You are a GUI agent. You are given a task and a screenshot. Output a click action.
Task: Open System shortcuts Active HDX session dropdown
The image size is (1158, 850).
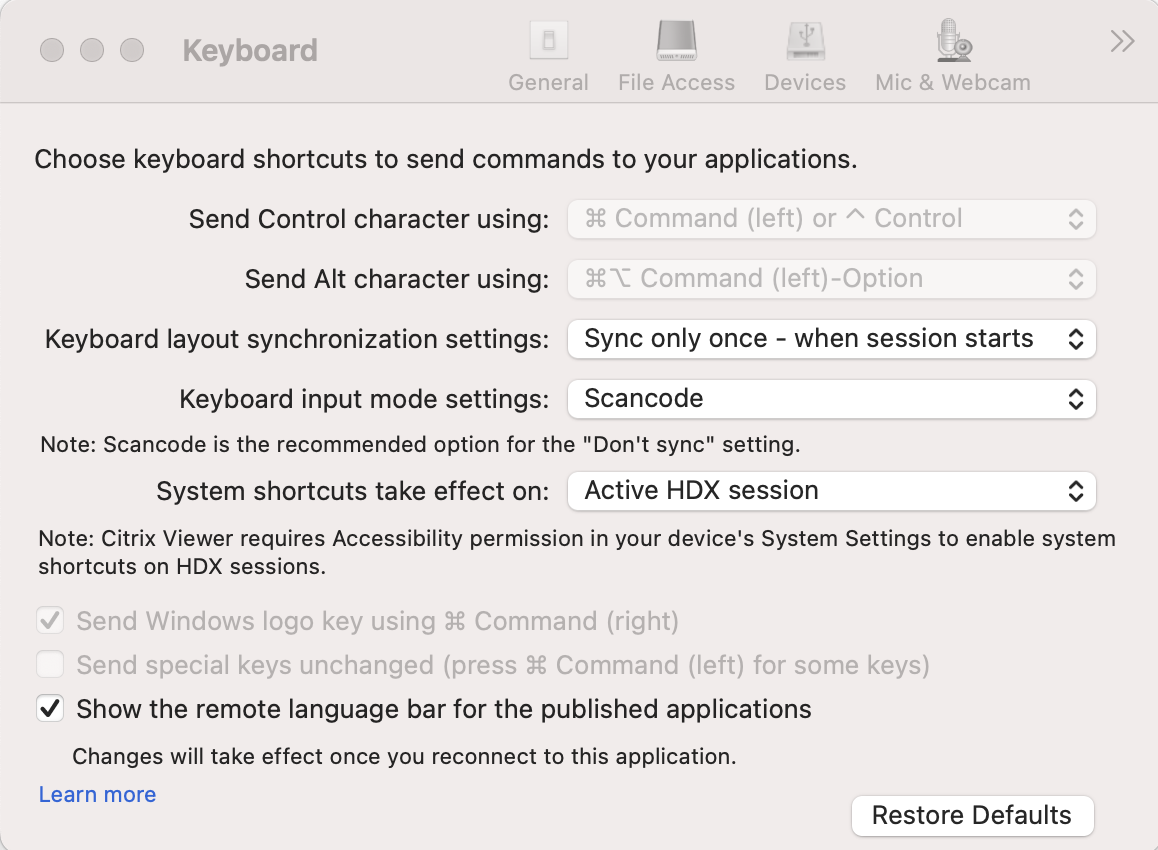tap(831, 491)
